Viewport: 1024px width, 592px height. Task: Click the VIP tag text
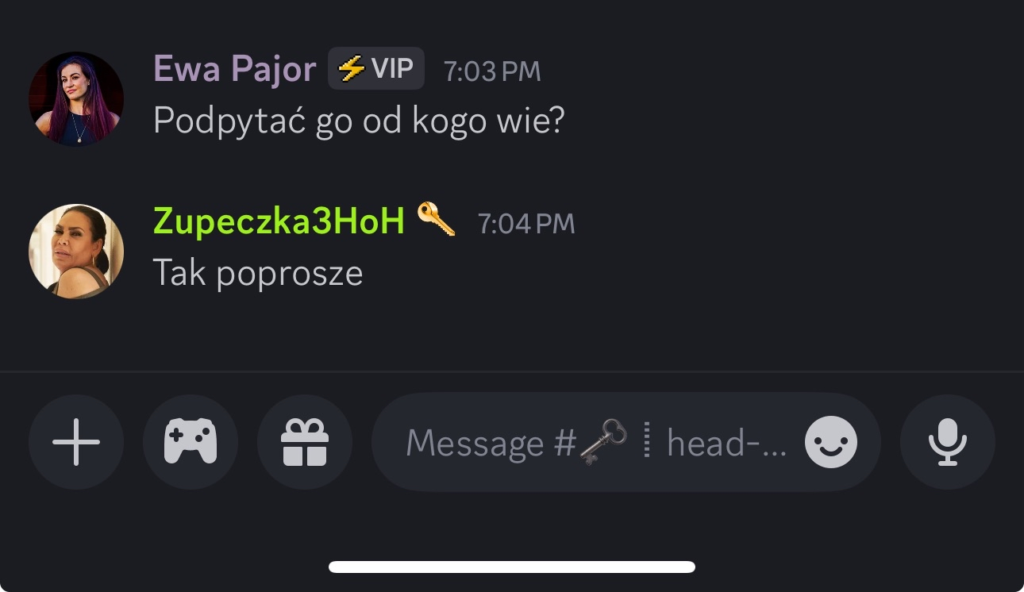(392, 69)
